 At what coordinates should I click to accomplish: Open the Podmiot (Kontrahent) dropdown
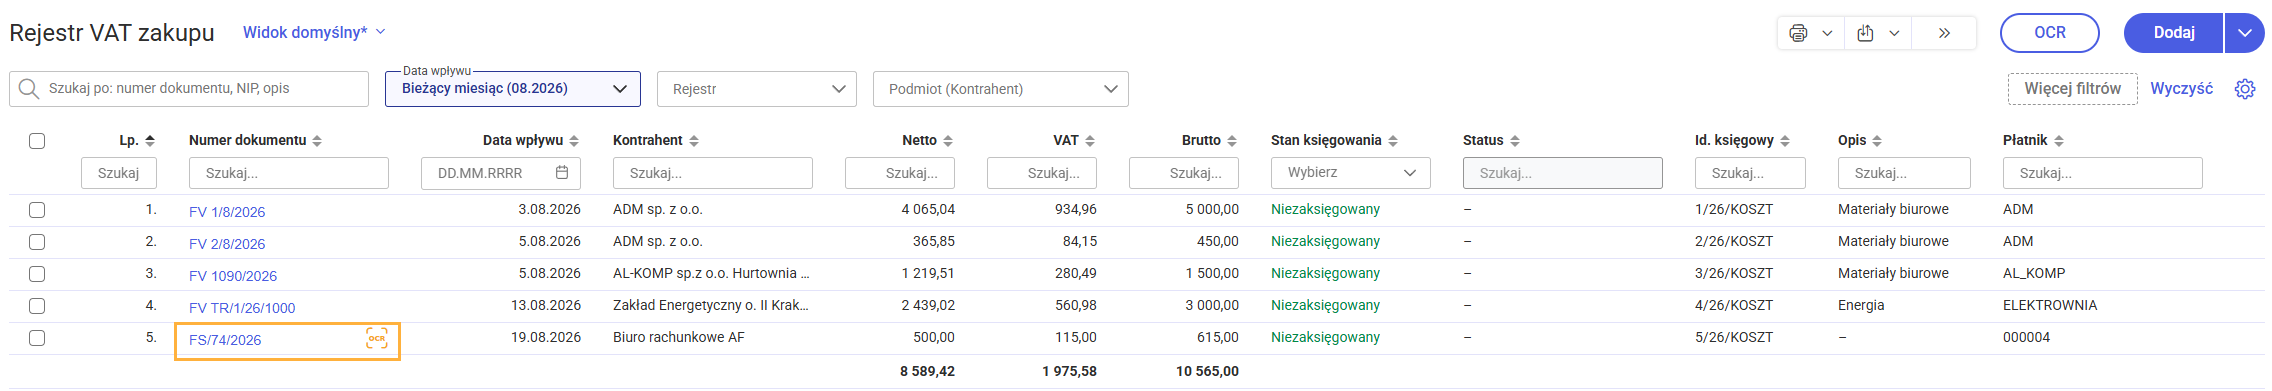point(1001,89)
